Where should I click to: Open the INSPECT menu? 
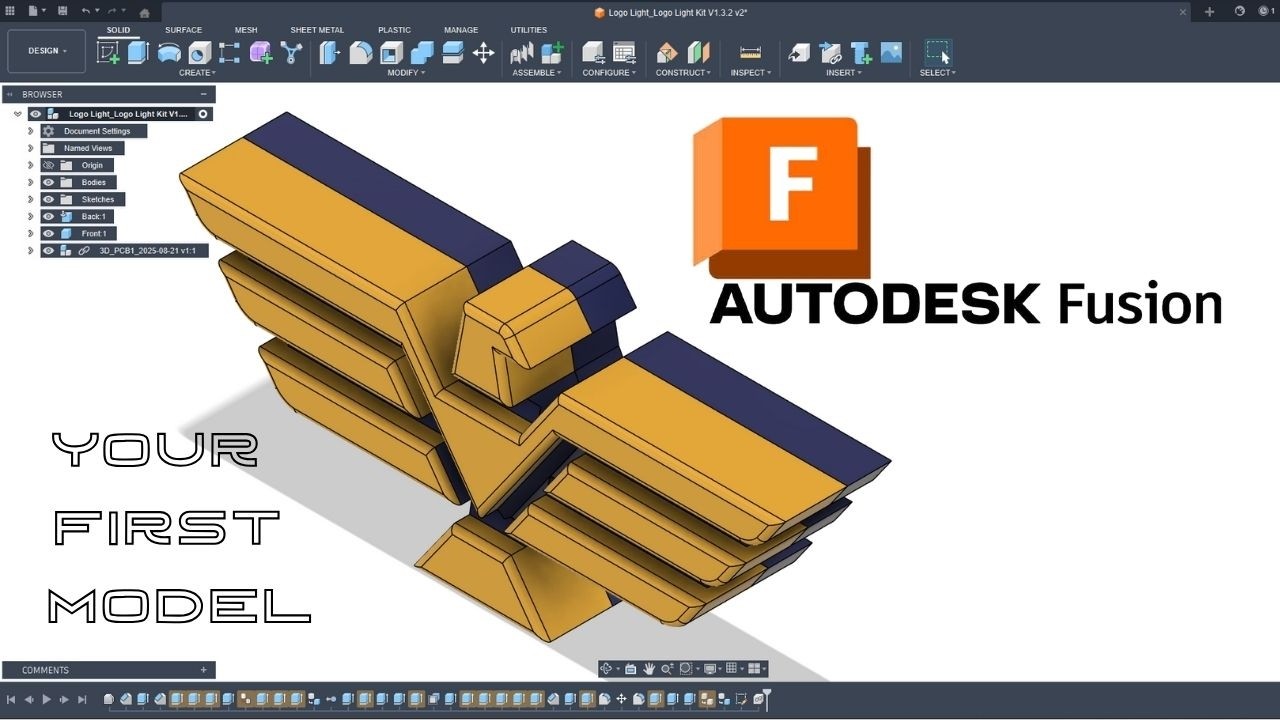tap(749, 73)
